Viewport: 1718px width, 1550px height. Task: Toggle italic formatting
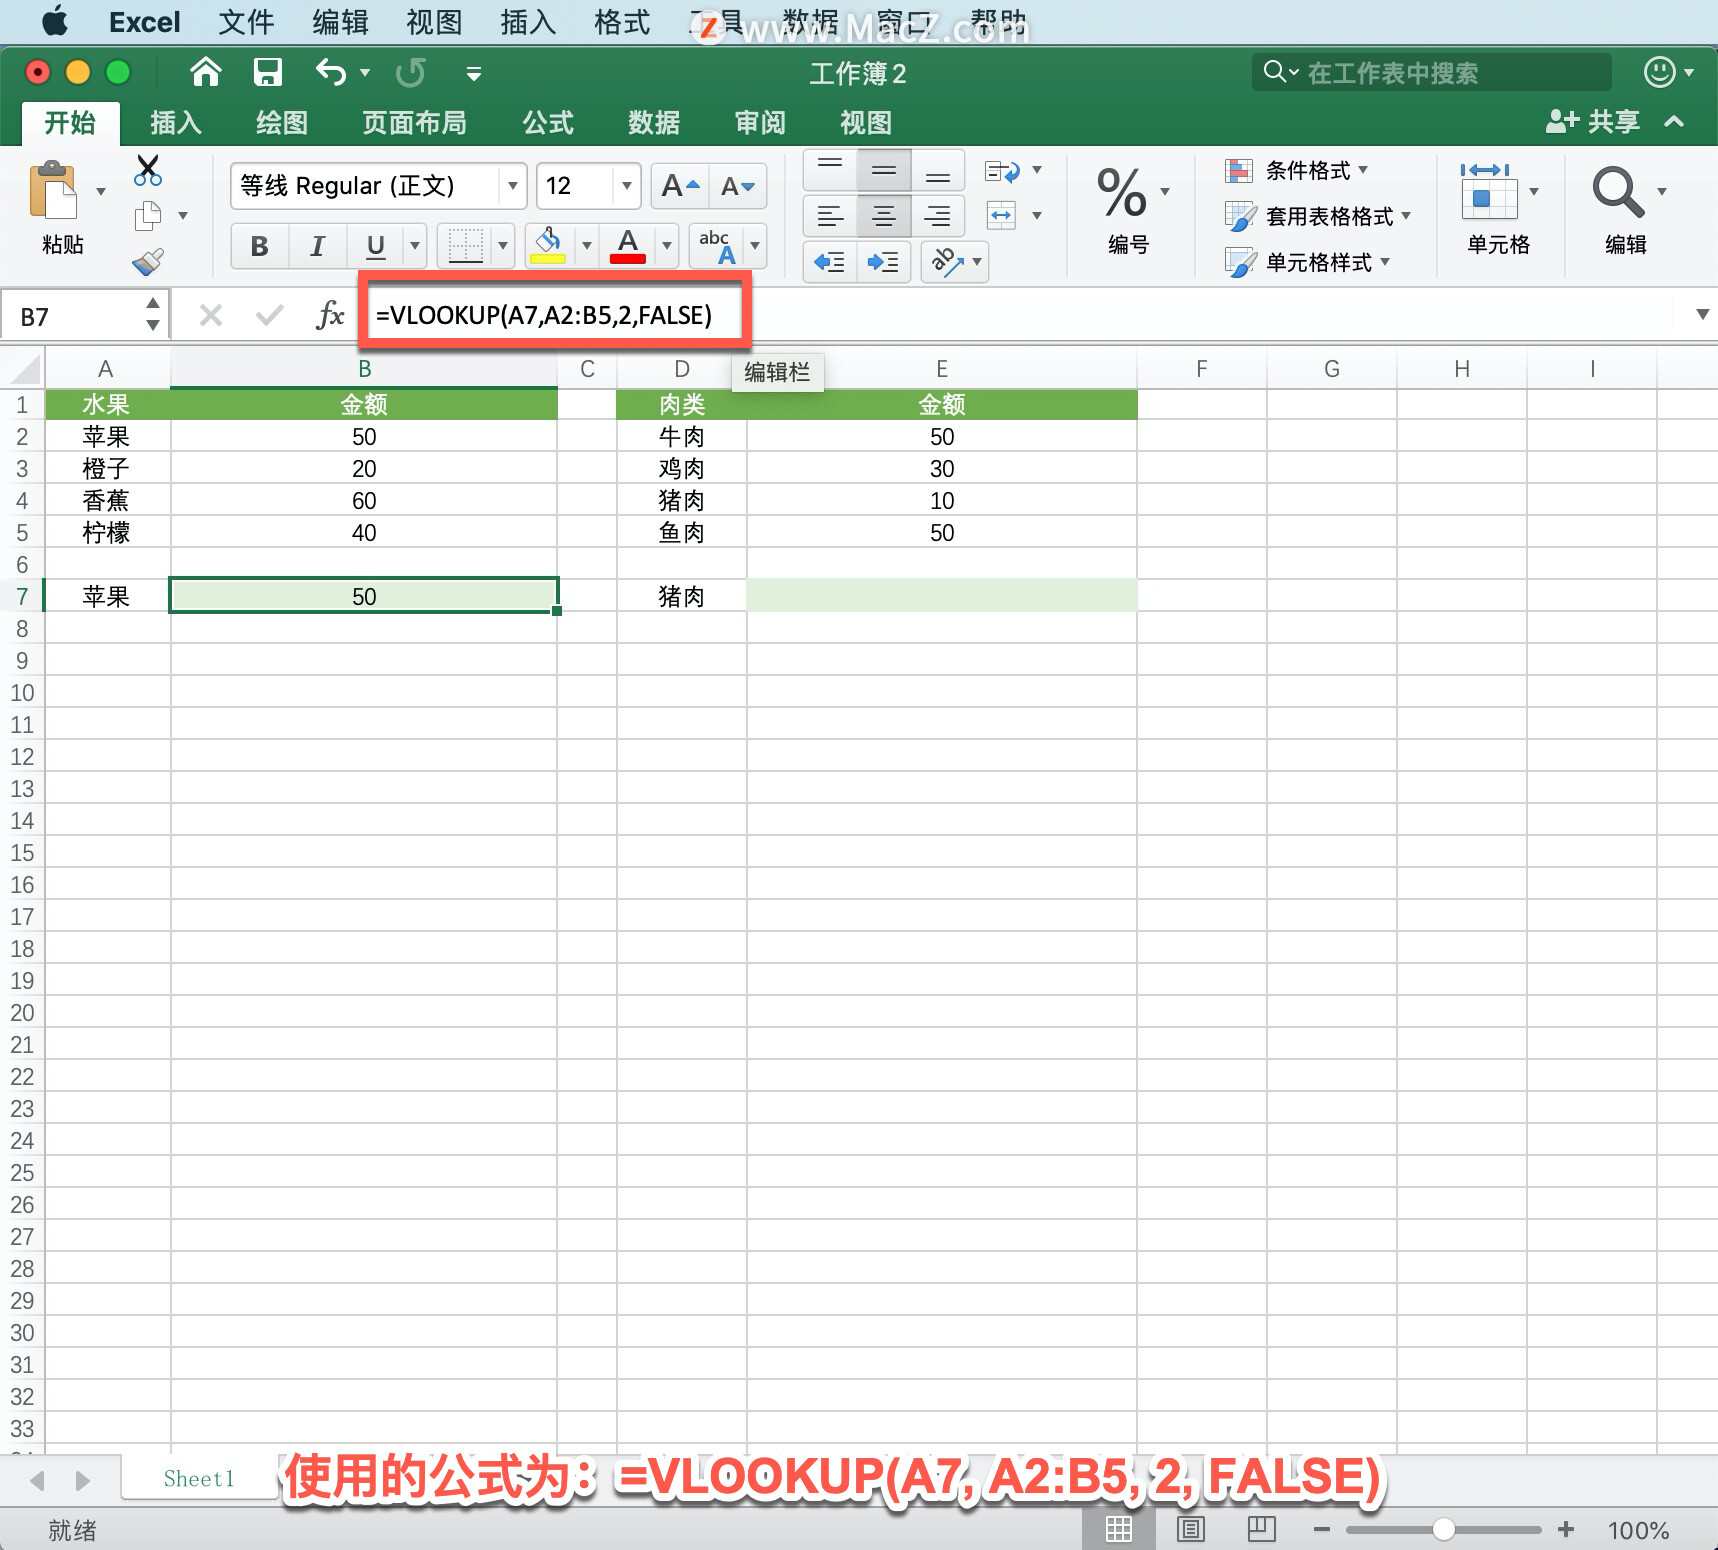318,246
